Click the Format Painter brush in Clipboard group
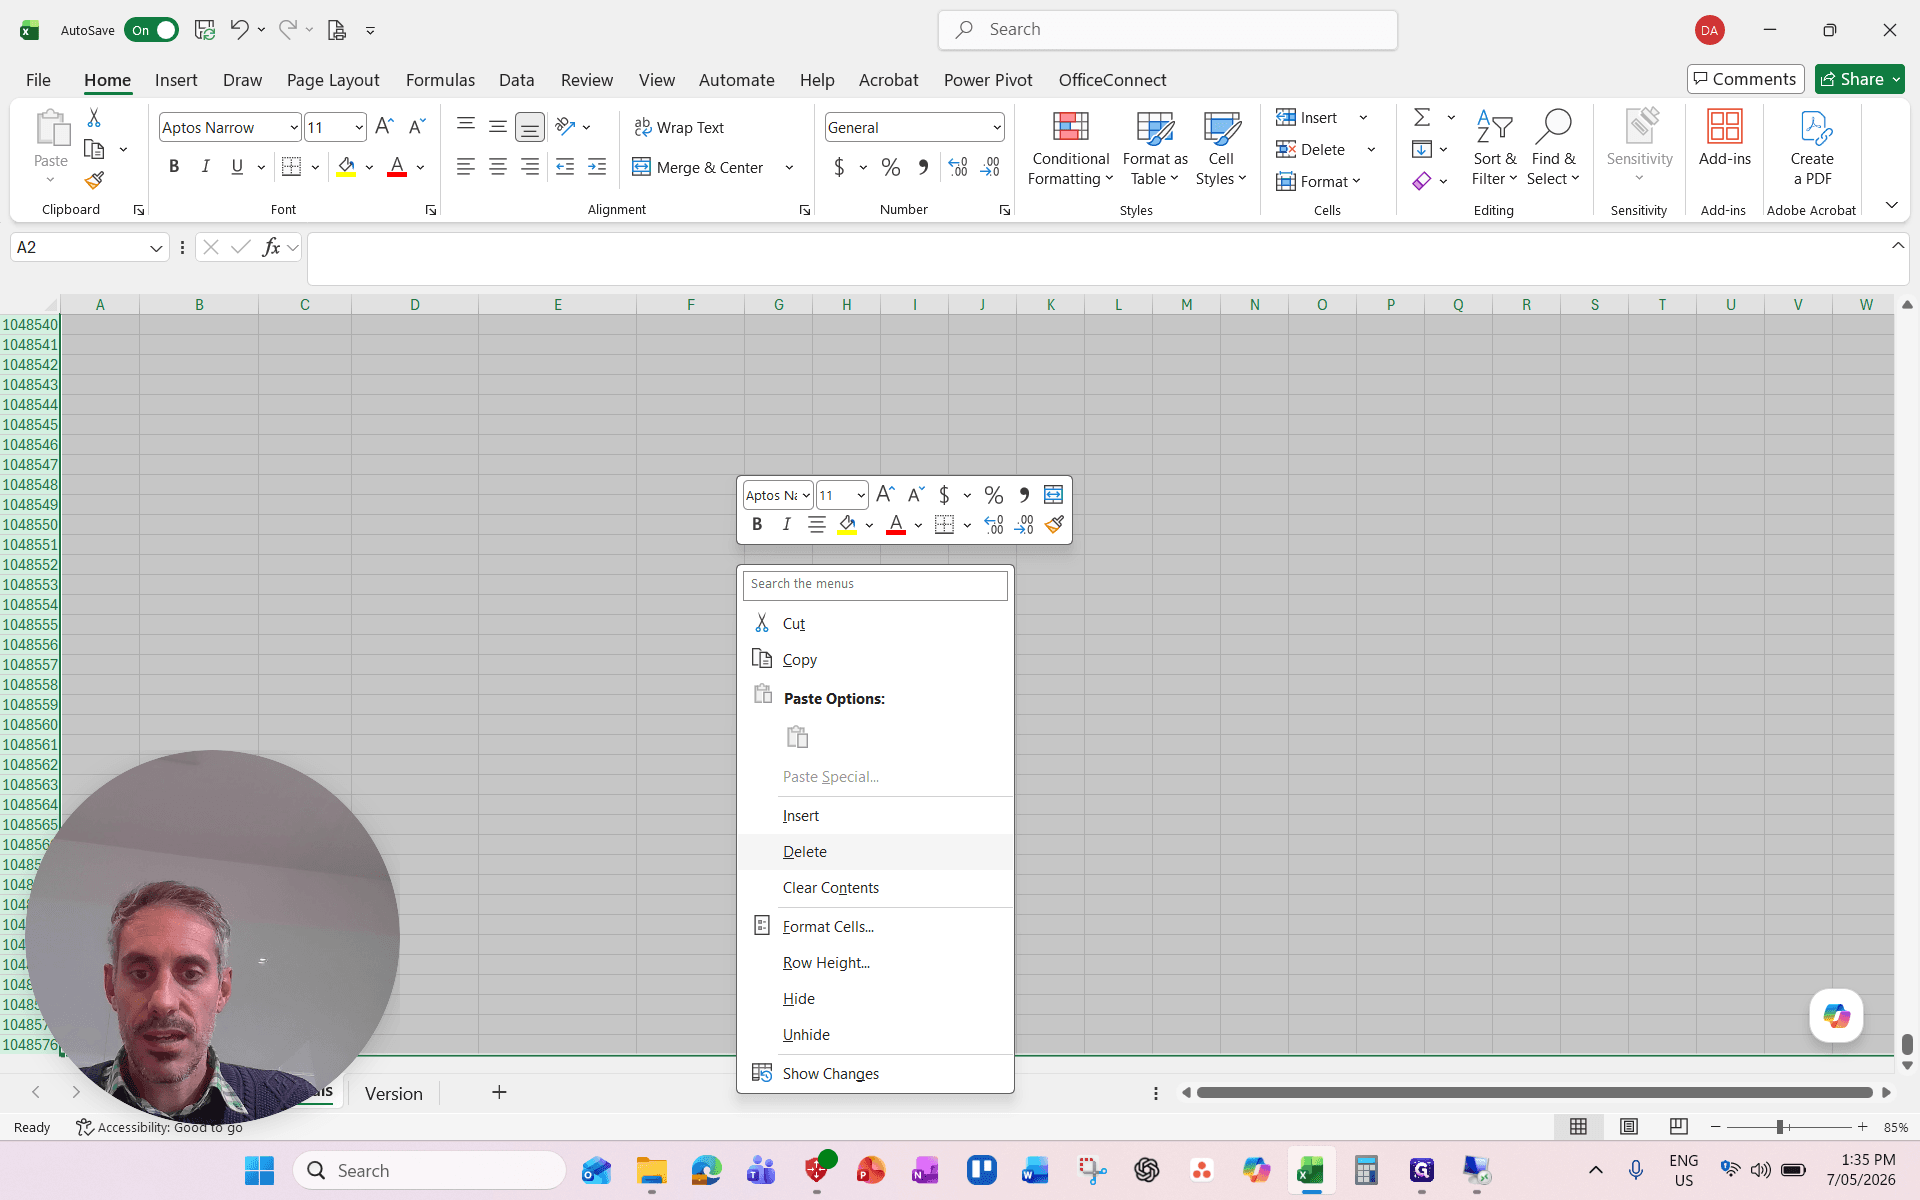This screenshot has width=1920, height=1200. (x=94, y=180)
